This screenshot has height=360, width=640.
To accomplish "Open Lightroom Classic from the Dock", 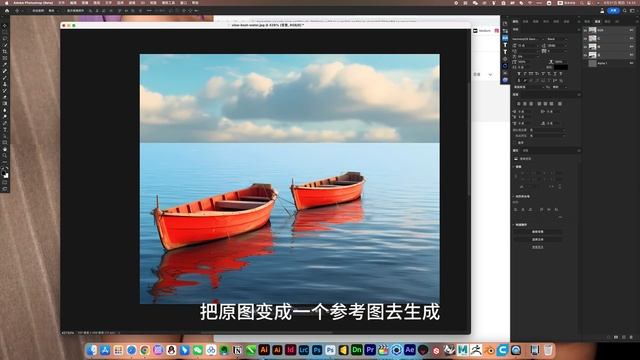I will click(x=304, y=350).
